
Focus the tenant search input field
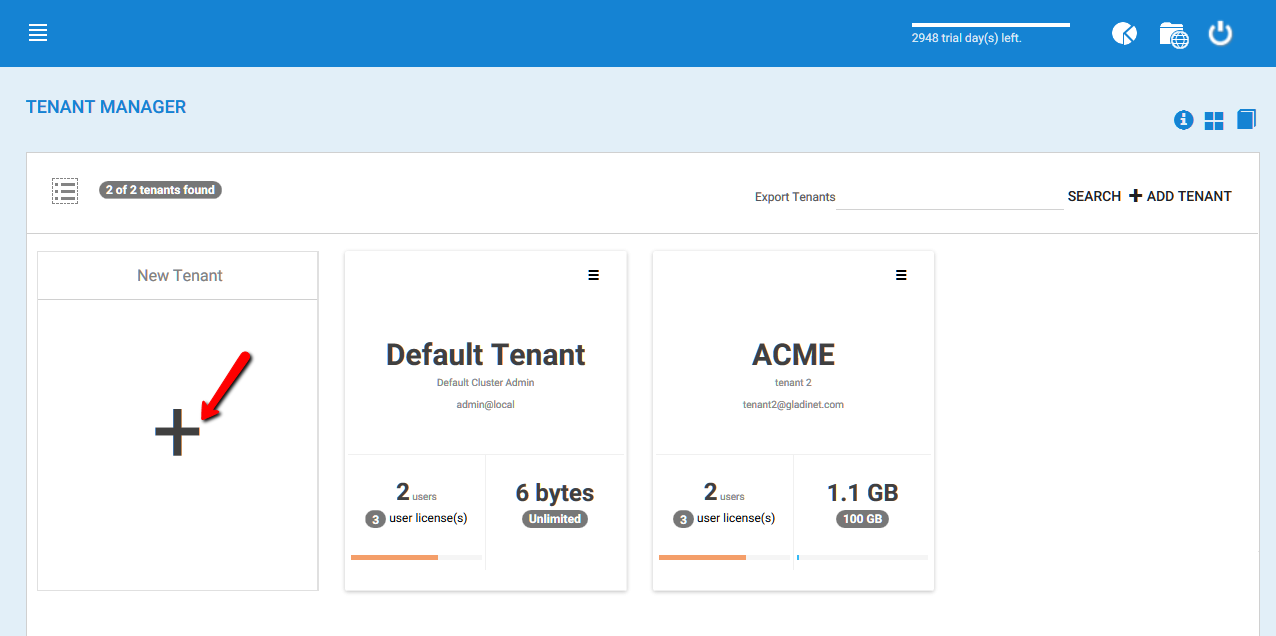click(x=950, y=197)
